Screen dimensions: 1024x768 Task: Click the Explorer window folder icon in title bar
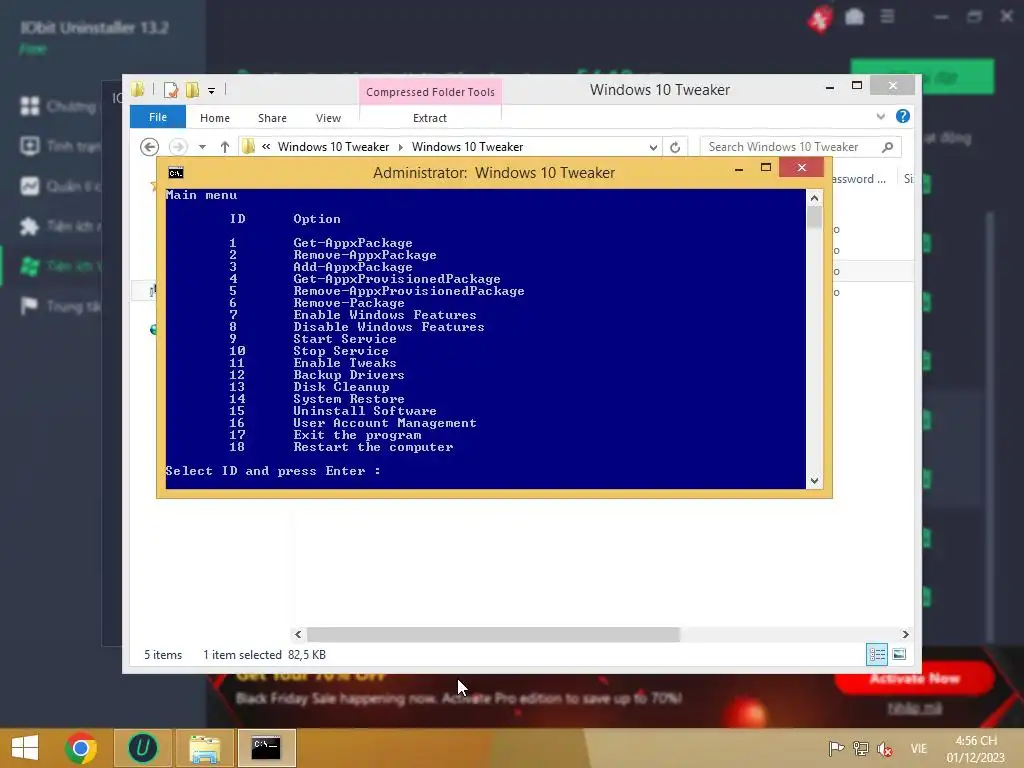(138, 89)
